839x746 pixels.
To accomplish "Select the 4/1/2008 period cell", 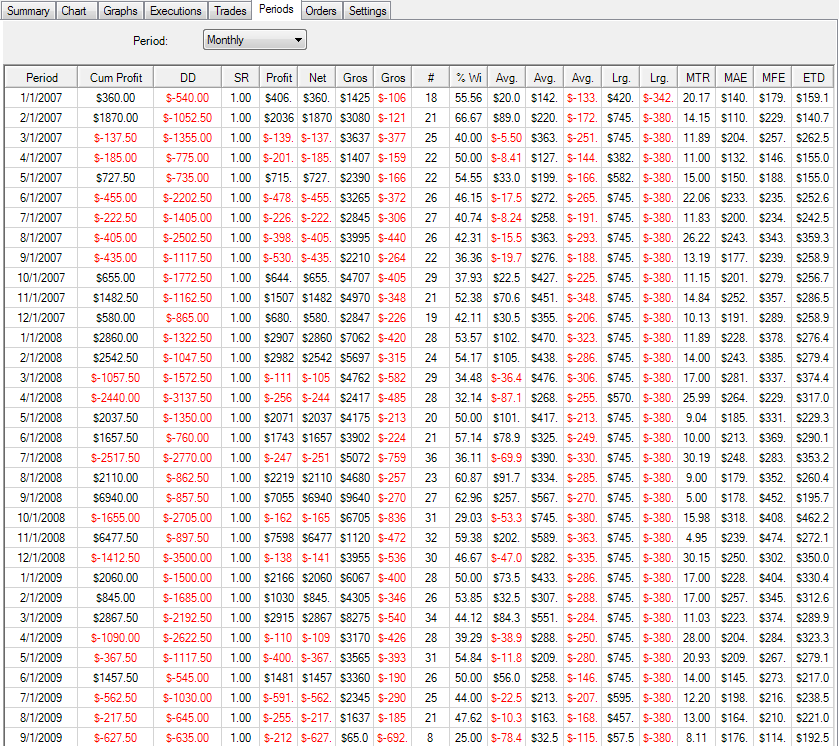I will coord(41,398).
